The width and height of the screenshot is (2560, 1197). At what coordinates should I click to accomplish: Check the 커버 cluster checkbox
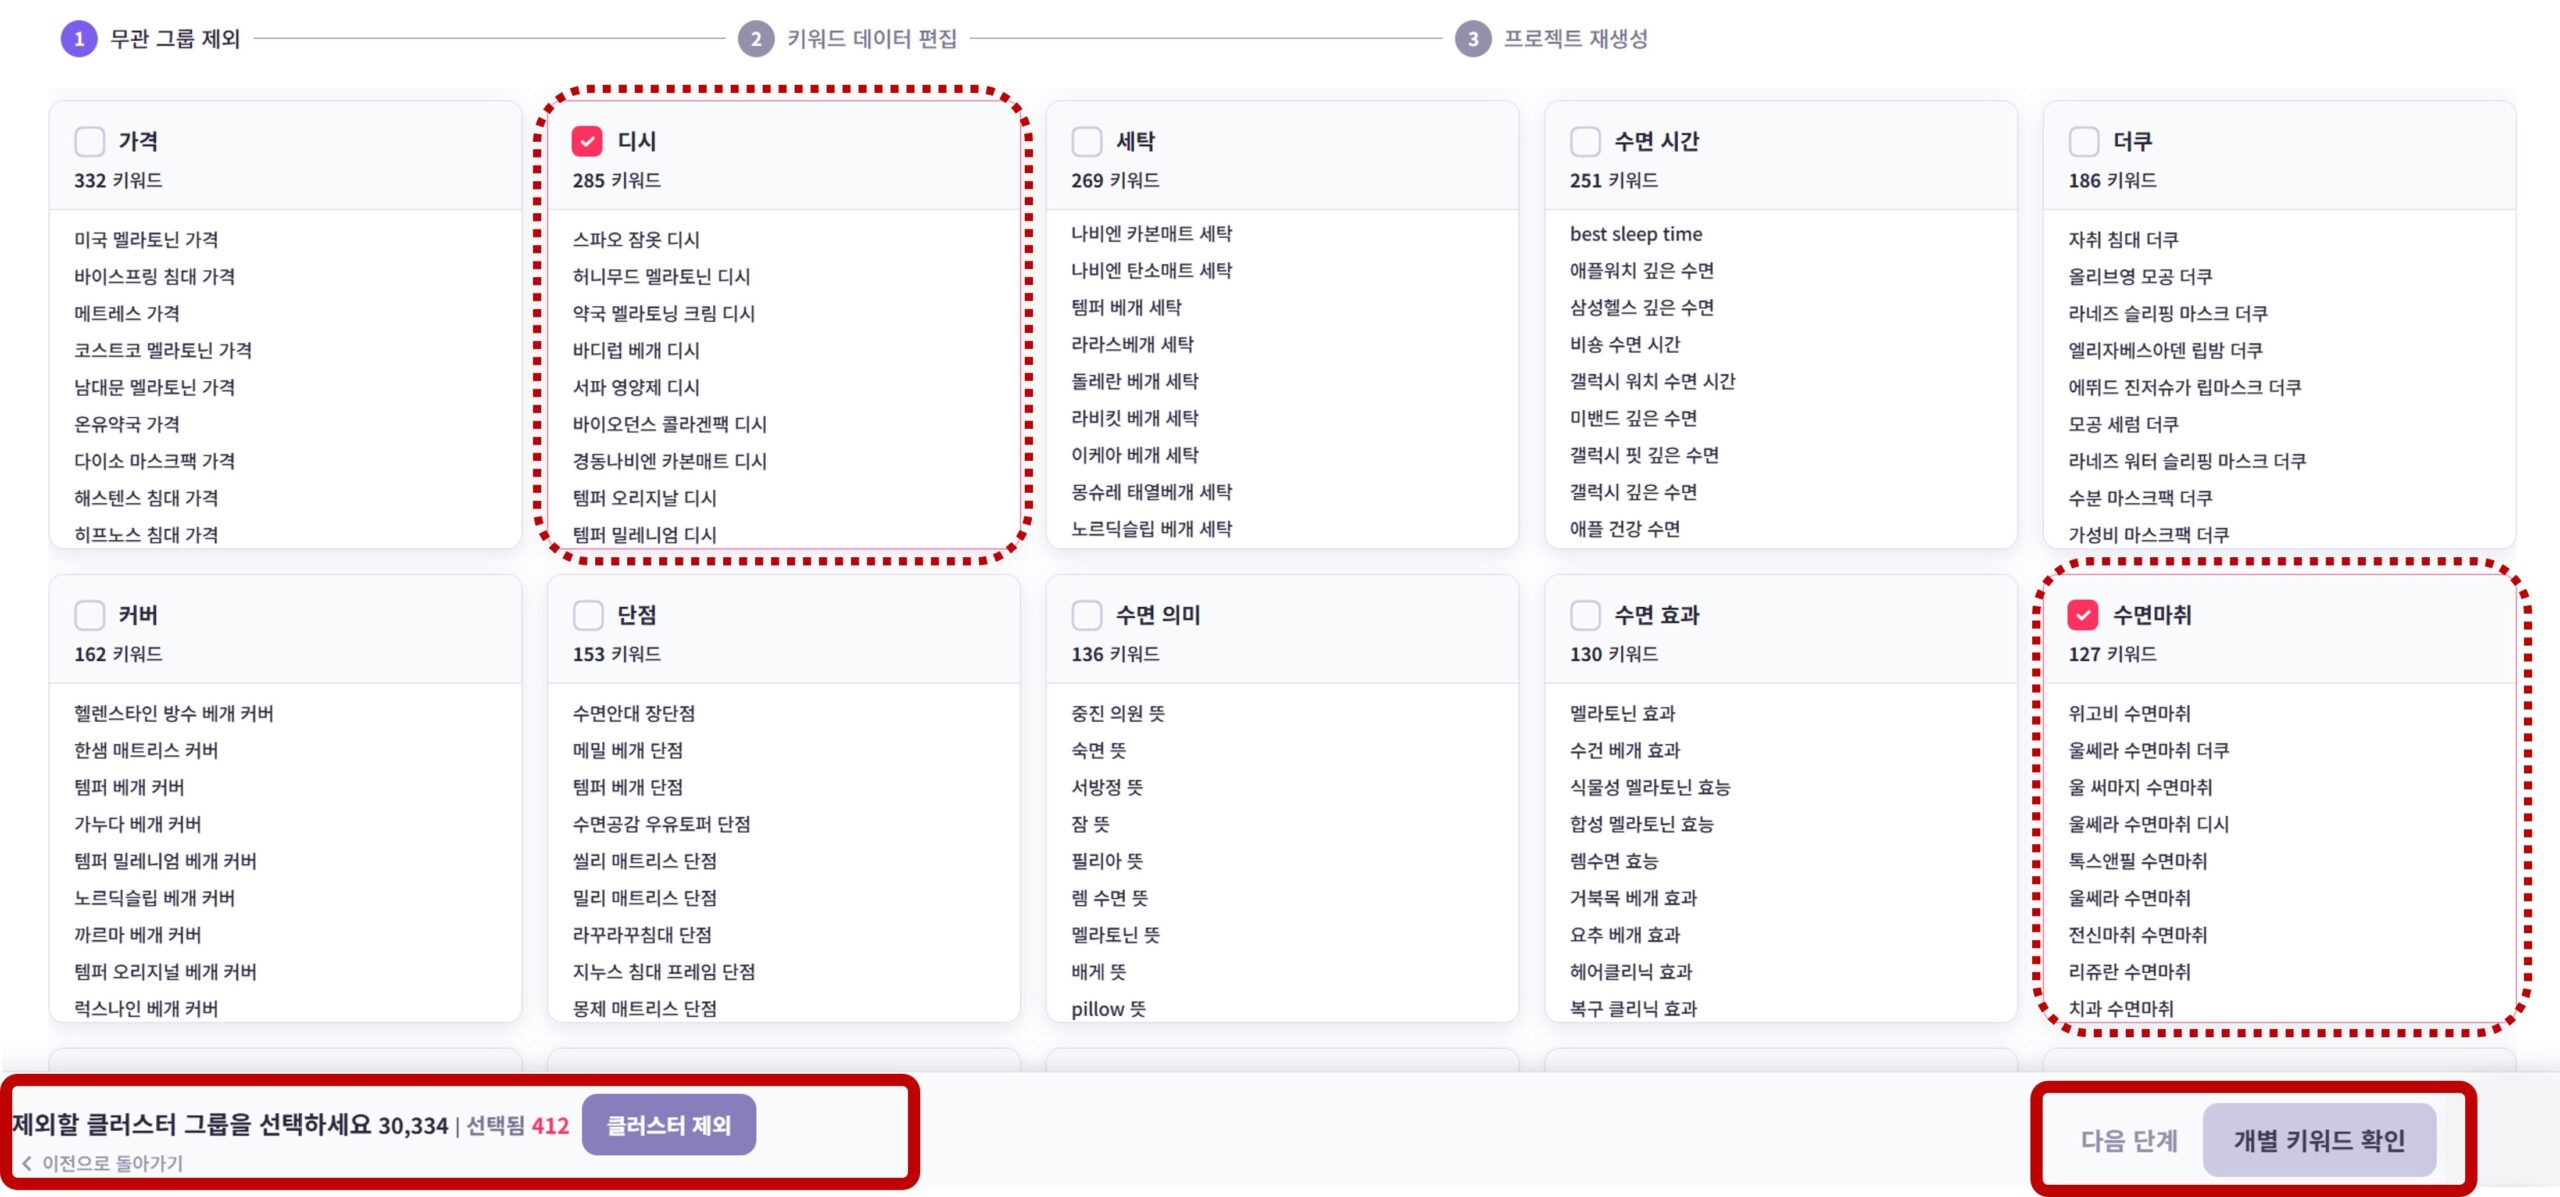click(x=90, y=615)
